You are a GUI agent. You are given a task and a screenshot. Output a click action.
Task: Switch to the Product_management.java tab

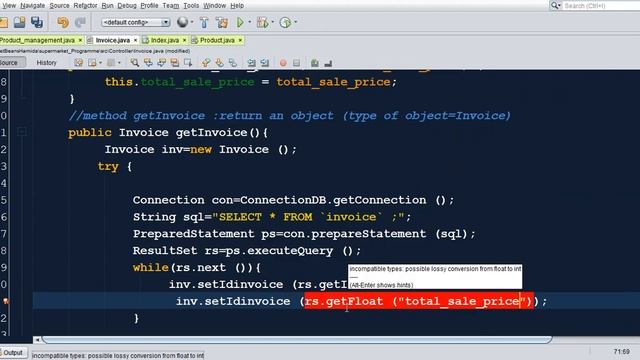point(37,40)
